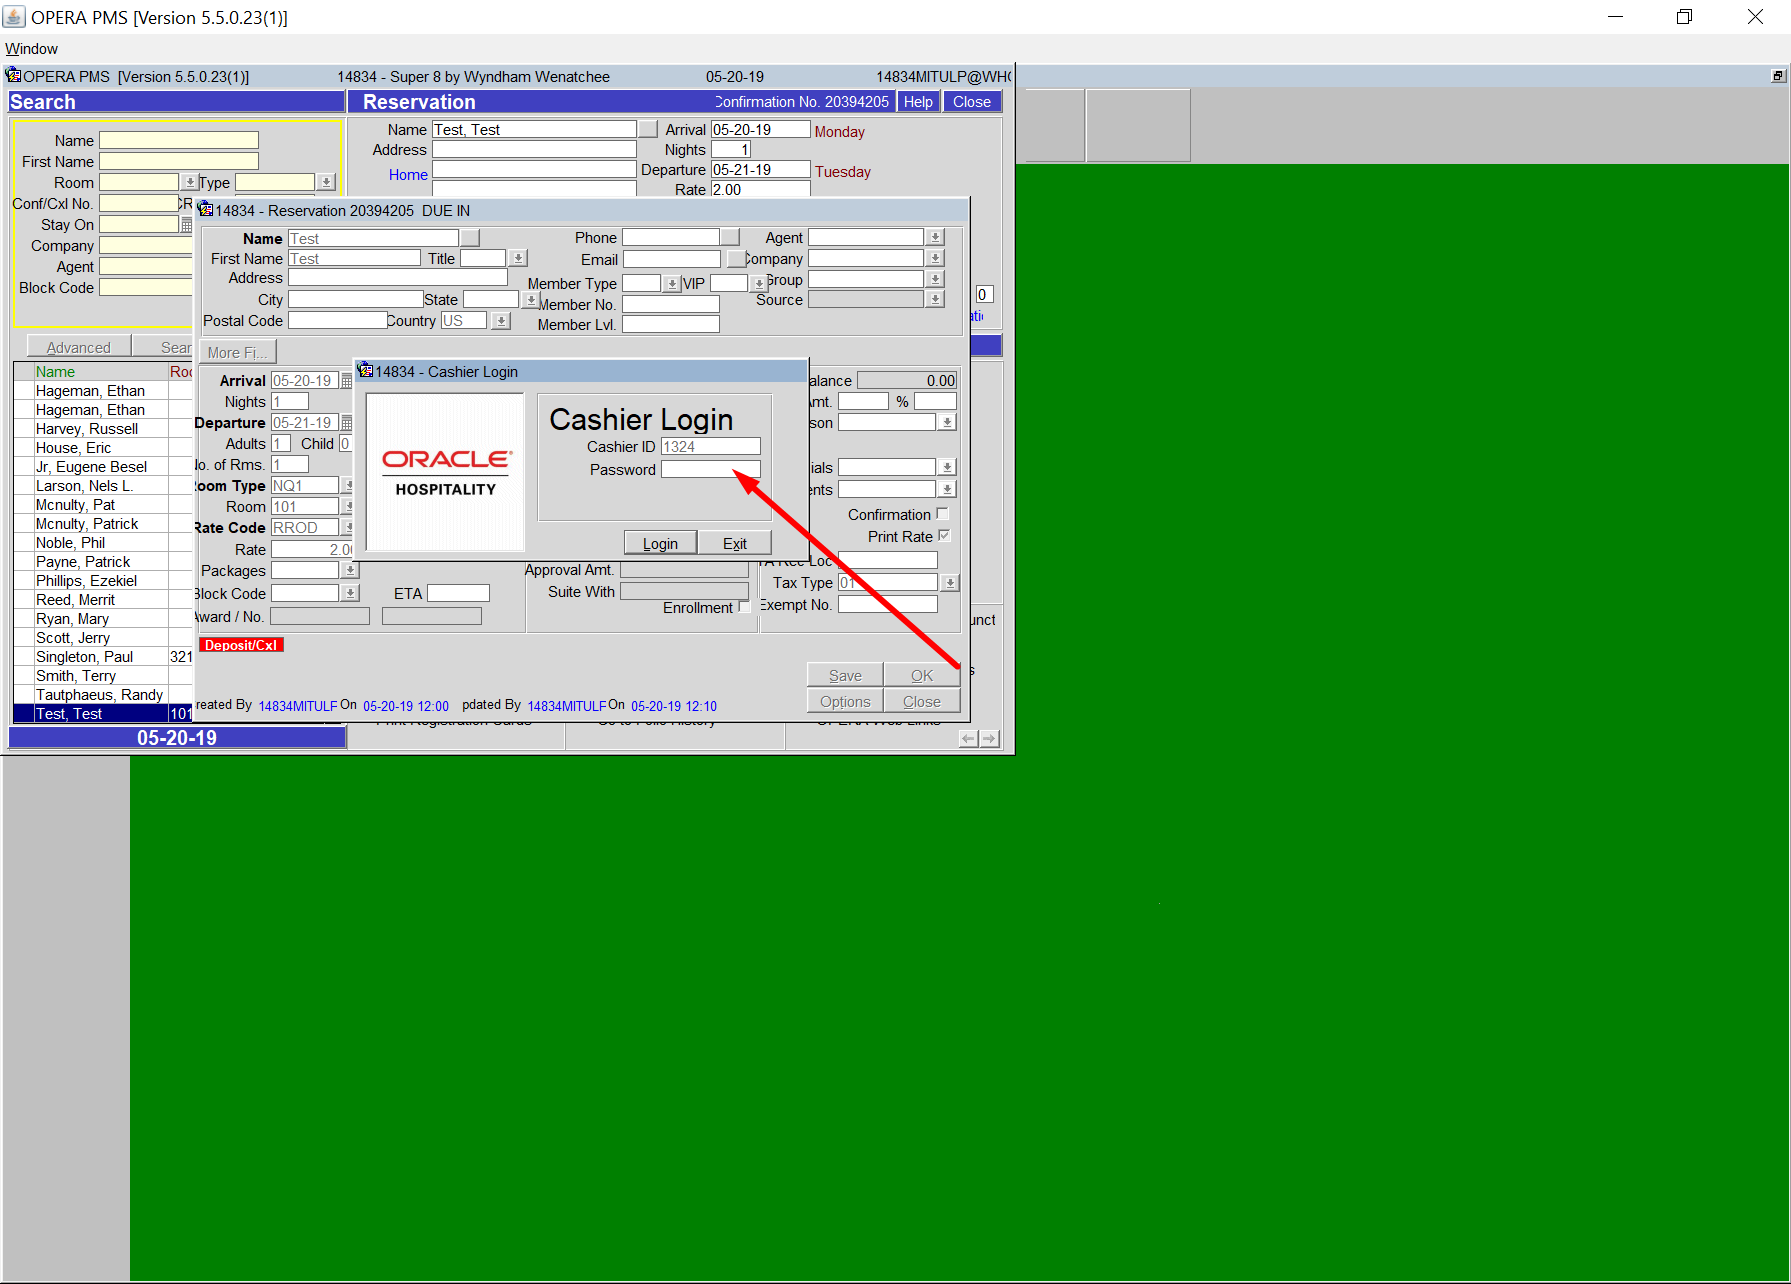This screenshot has width=1791, height=1284.
Task: Click the right scroll arrow at bottom
Action: [989, 738]
